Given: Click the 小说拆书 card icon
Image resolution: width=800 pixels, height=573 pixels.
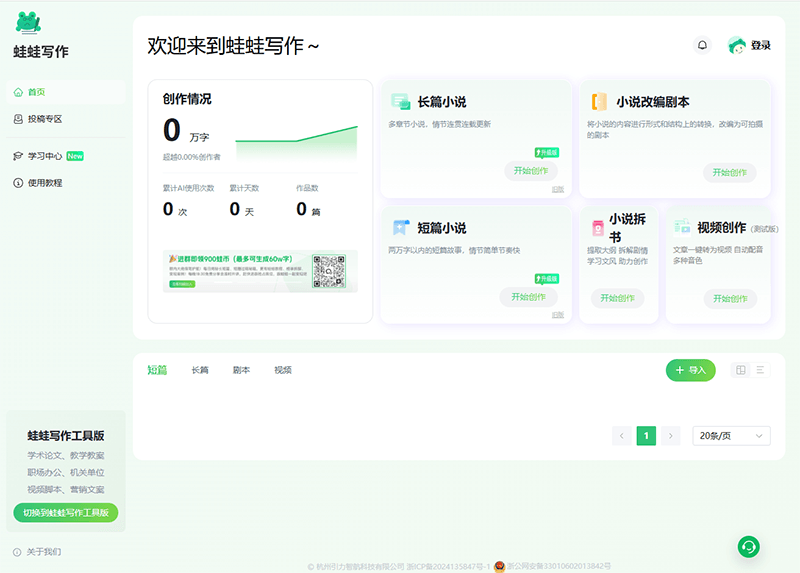Looking at the screenshot, I should pyautogui.click(x=597, y=227).
